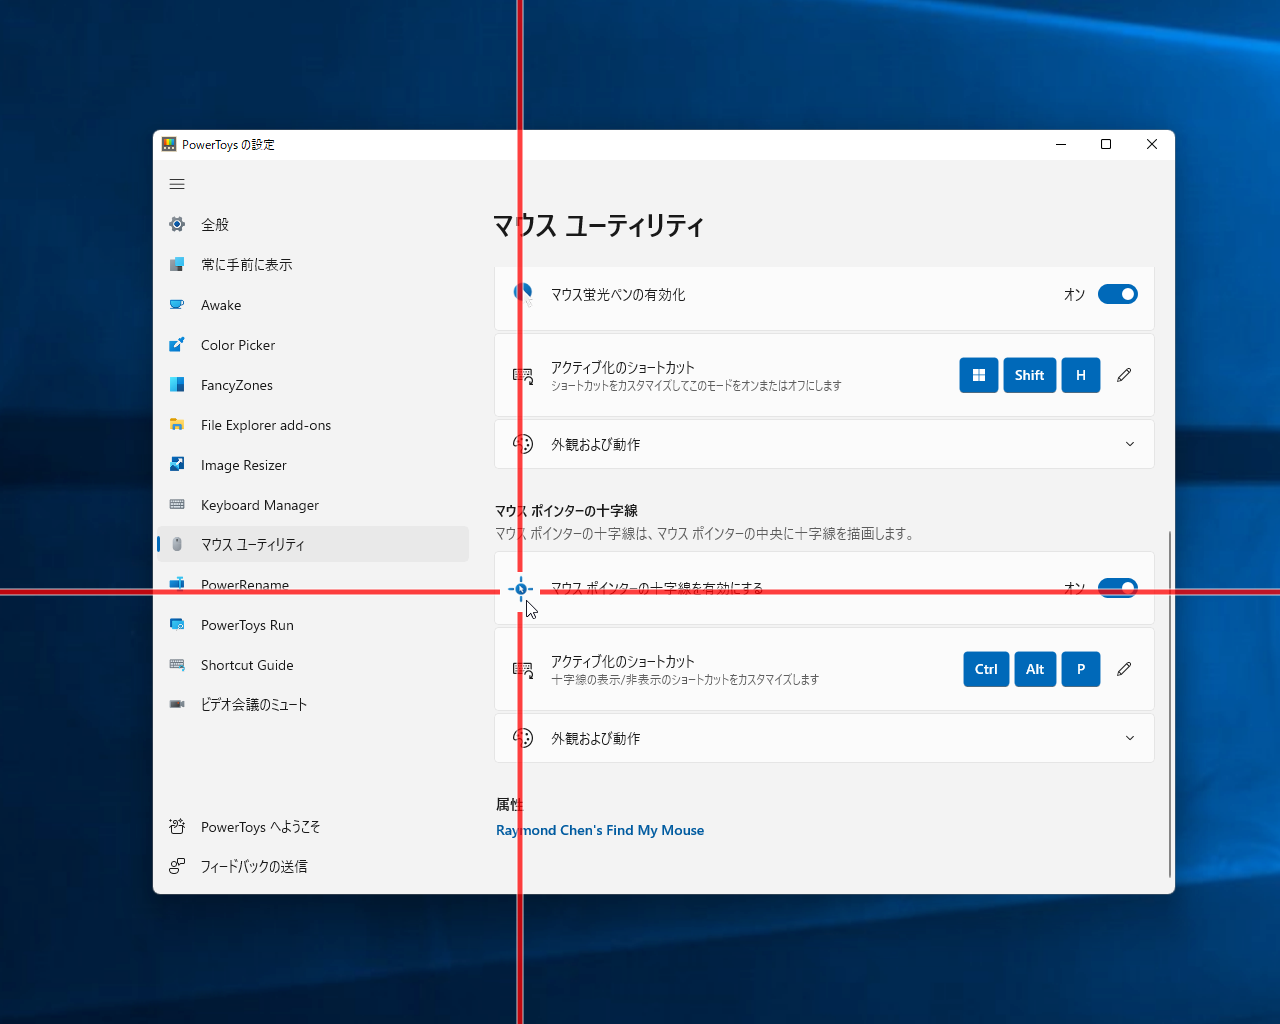Open Shortcut Guide settings
This screenshot has height=1024, width=1280.
247,664
